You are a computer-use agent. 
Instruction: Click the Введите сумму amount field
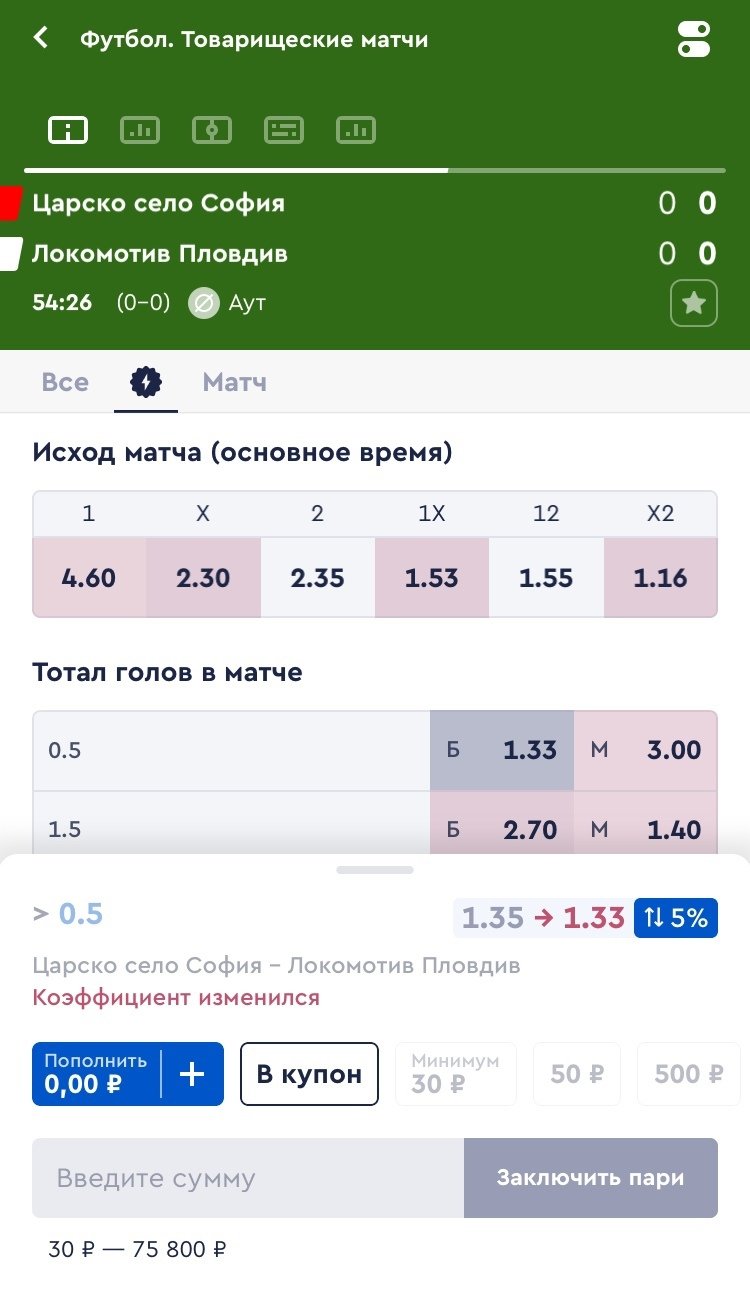248,1178
